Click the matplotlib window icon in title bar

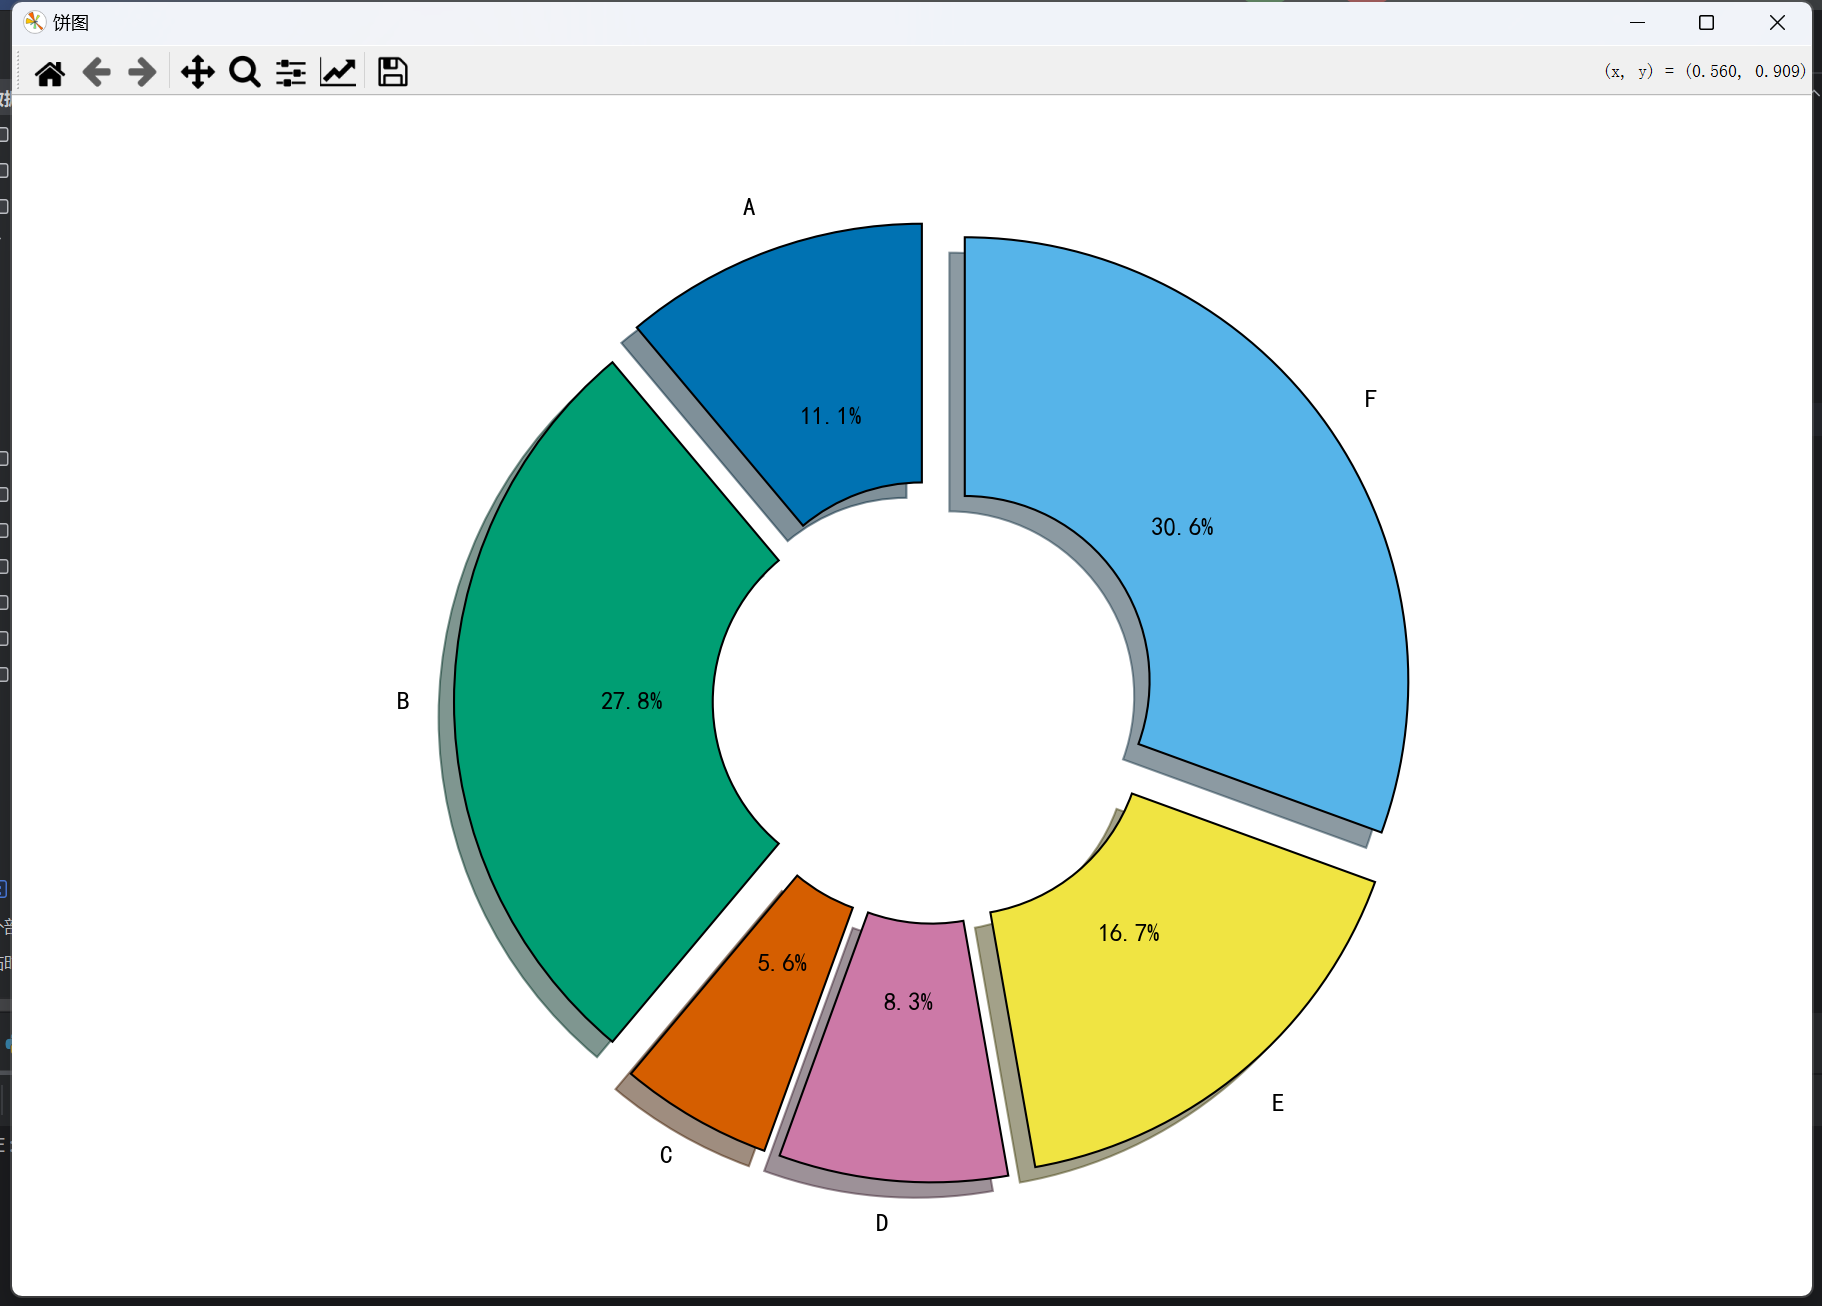pyautogui.click(x=35, y=22)
